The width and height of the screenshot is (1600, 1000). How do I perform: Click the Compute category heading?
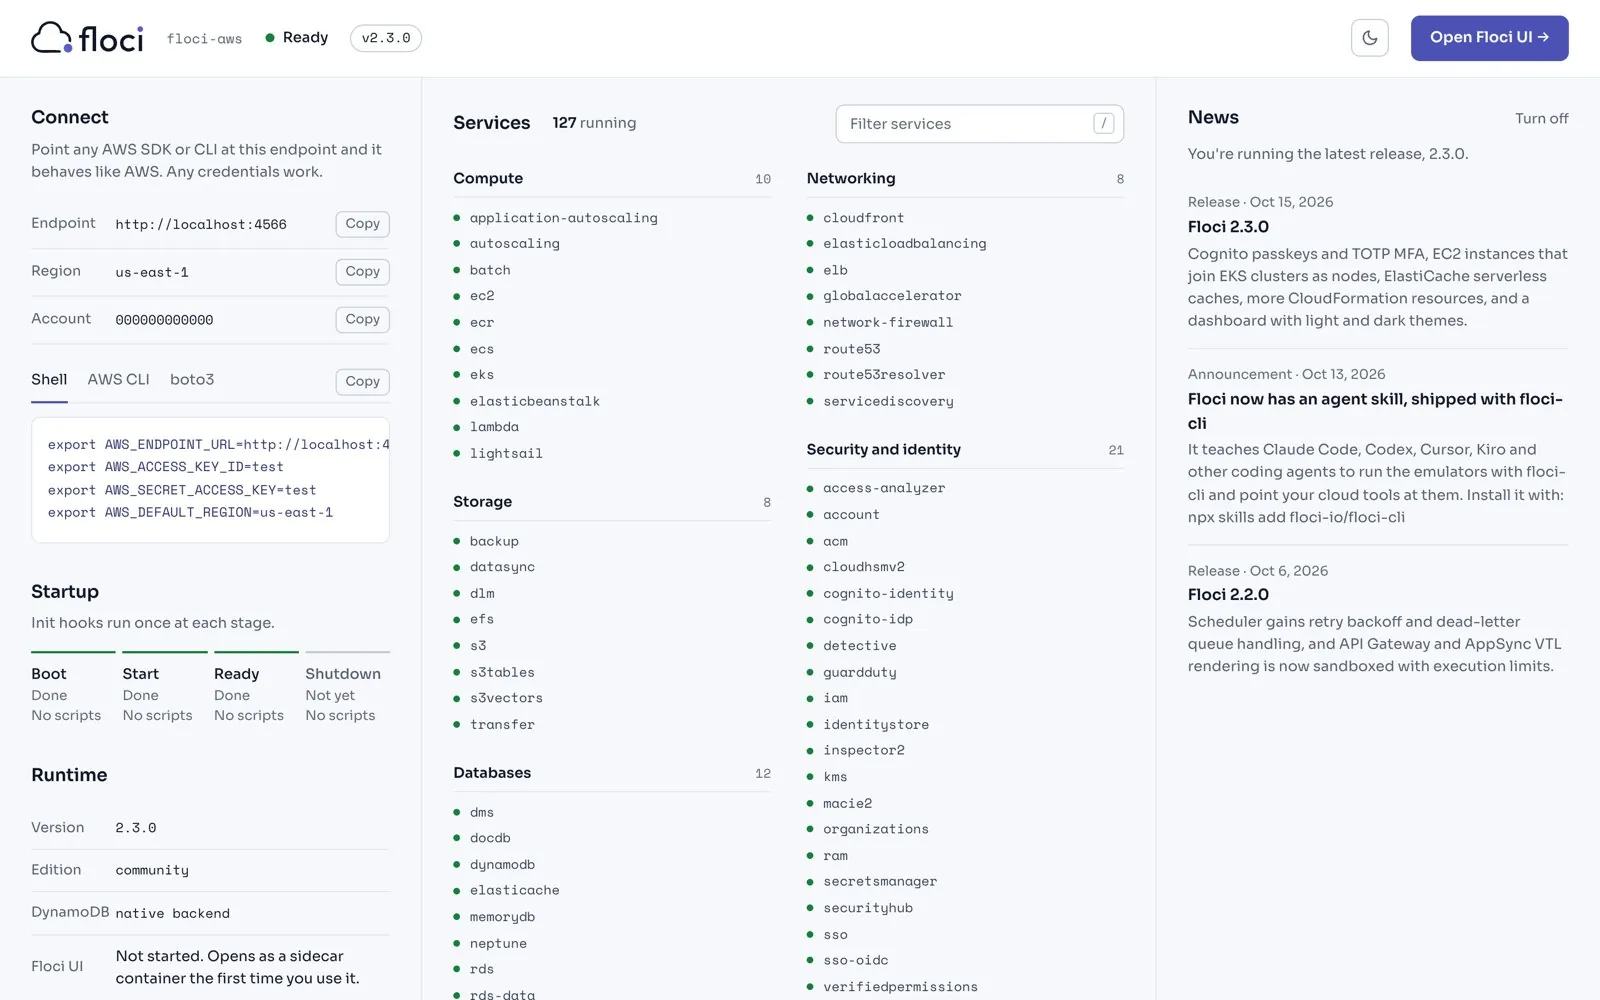[x=488, y=179]
